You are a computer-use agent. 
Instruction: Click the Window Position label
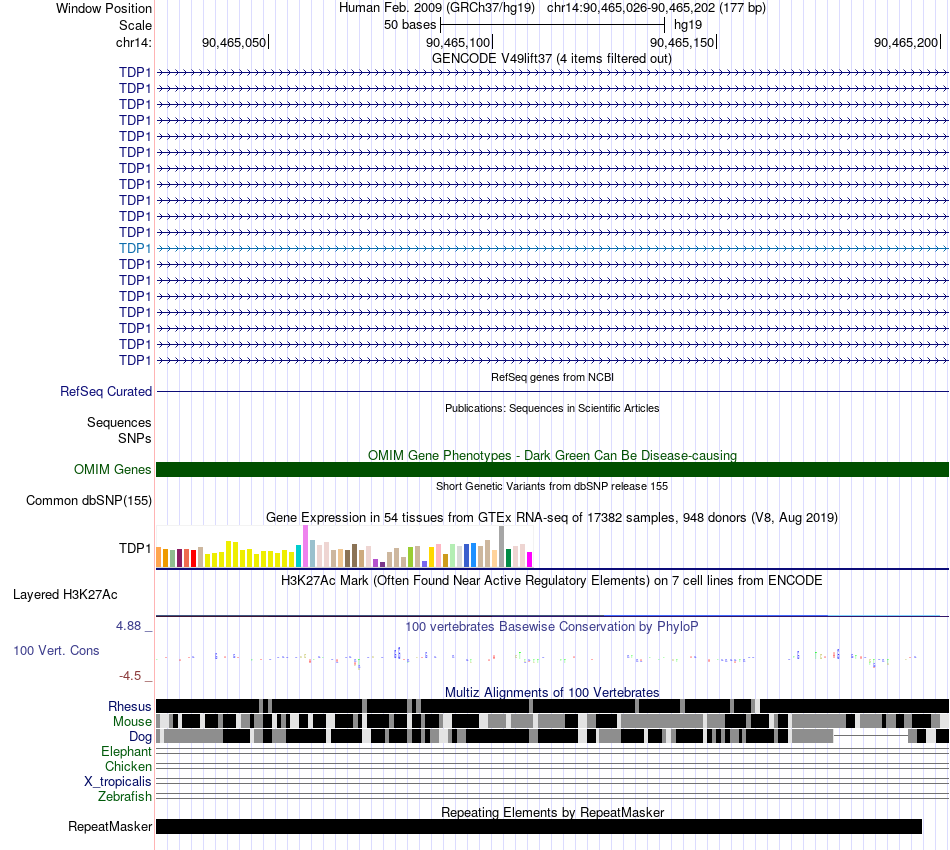(104, 8)
